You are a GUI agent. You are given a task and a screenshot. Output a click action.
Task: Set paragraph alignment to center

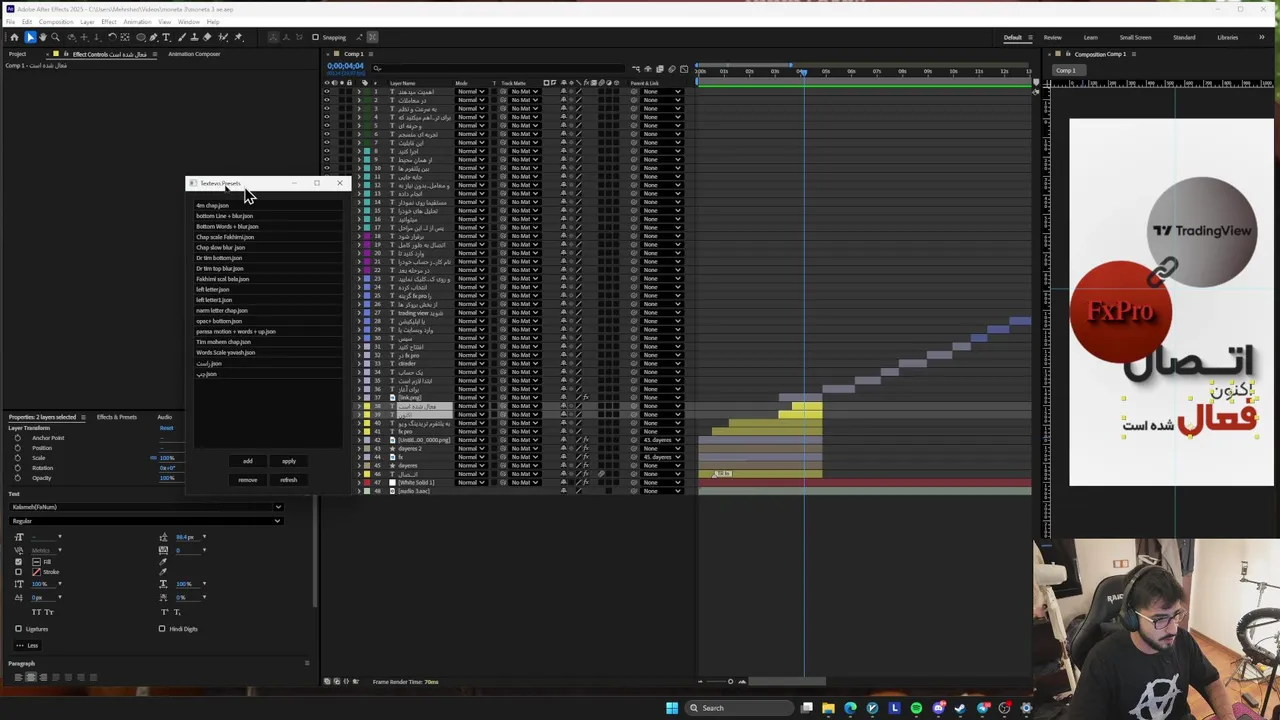point(30,677)
